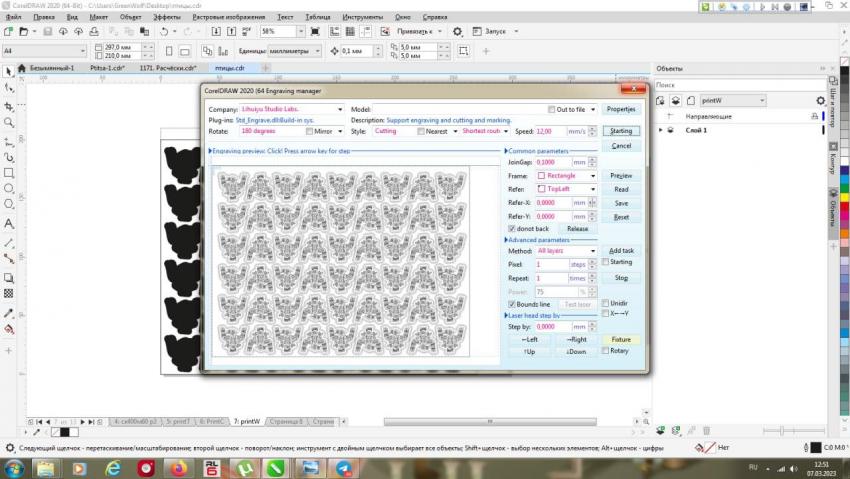850x479 pixels.
Task: Open Firefox from the taskbar
Action: [x=178, y=468]
